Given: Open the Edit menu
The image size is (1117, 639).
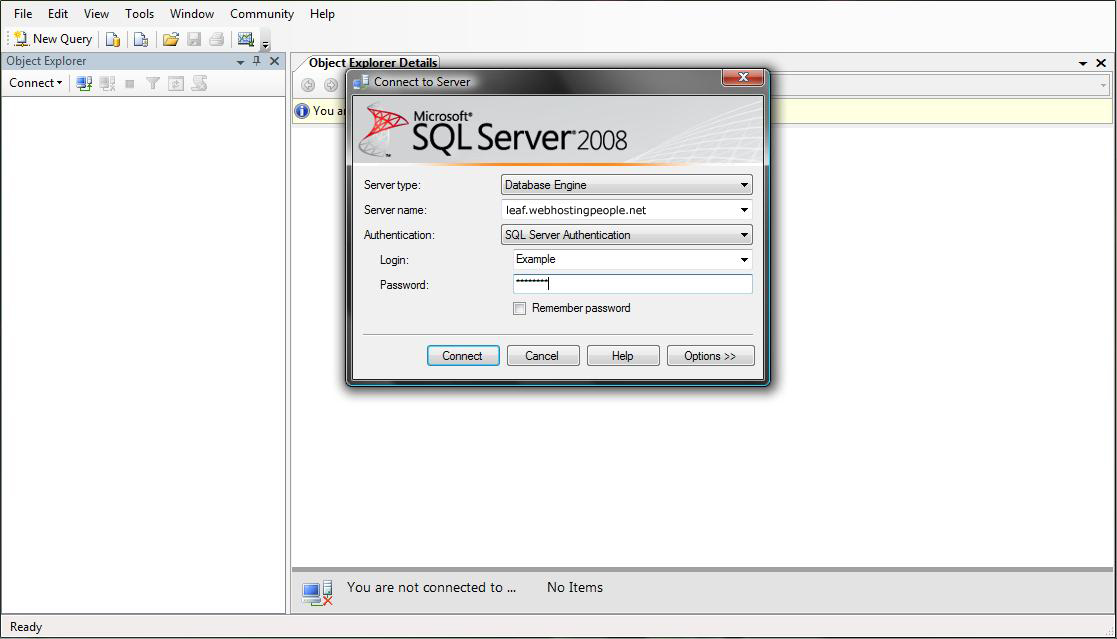Looking at the screenshot, I should 58,14.
